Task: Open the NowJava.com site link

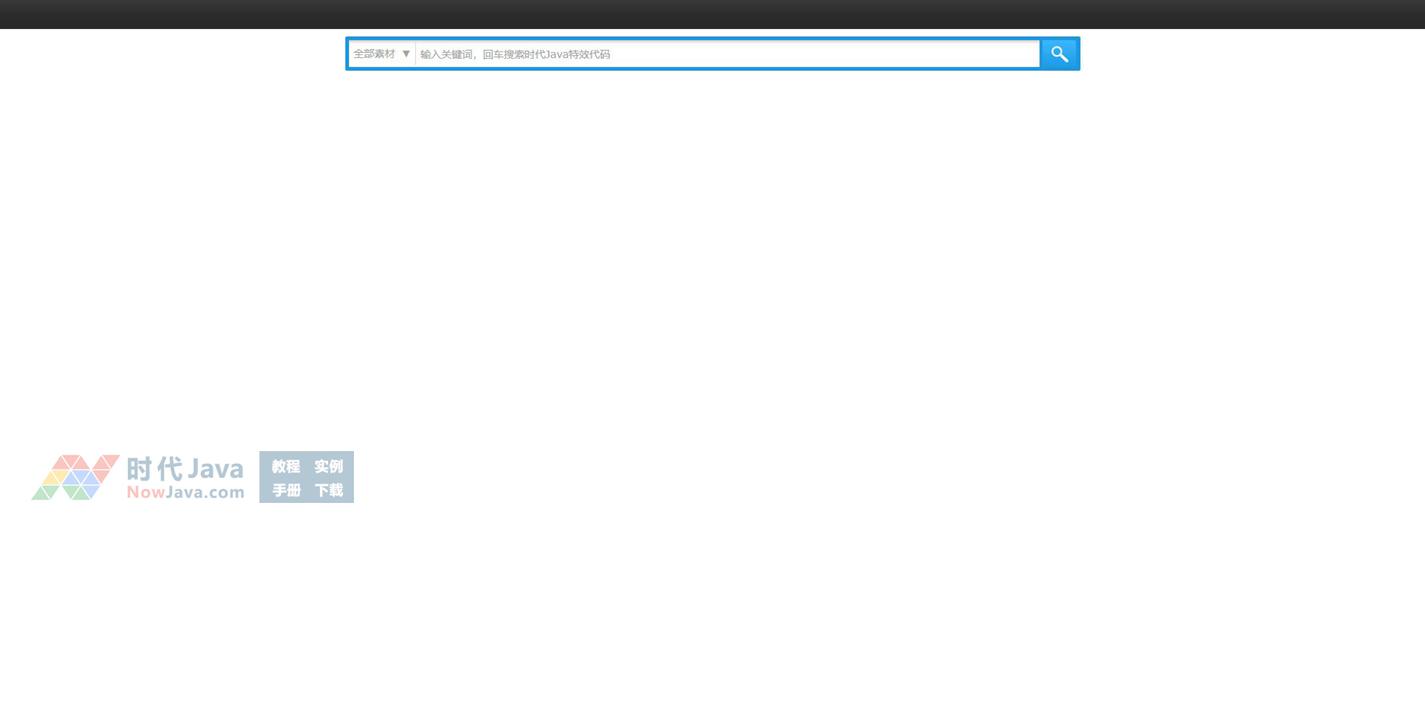Action: (185, 492)
